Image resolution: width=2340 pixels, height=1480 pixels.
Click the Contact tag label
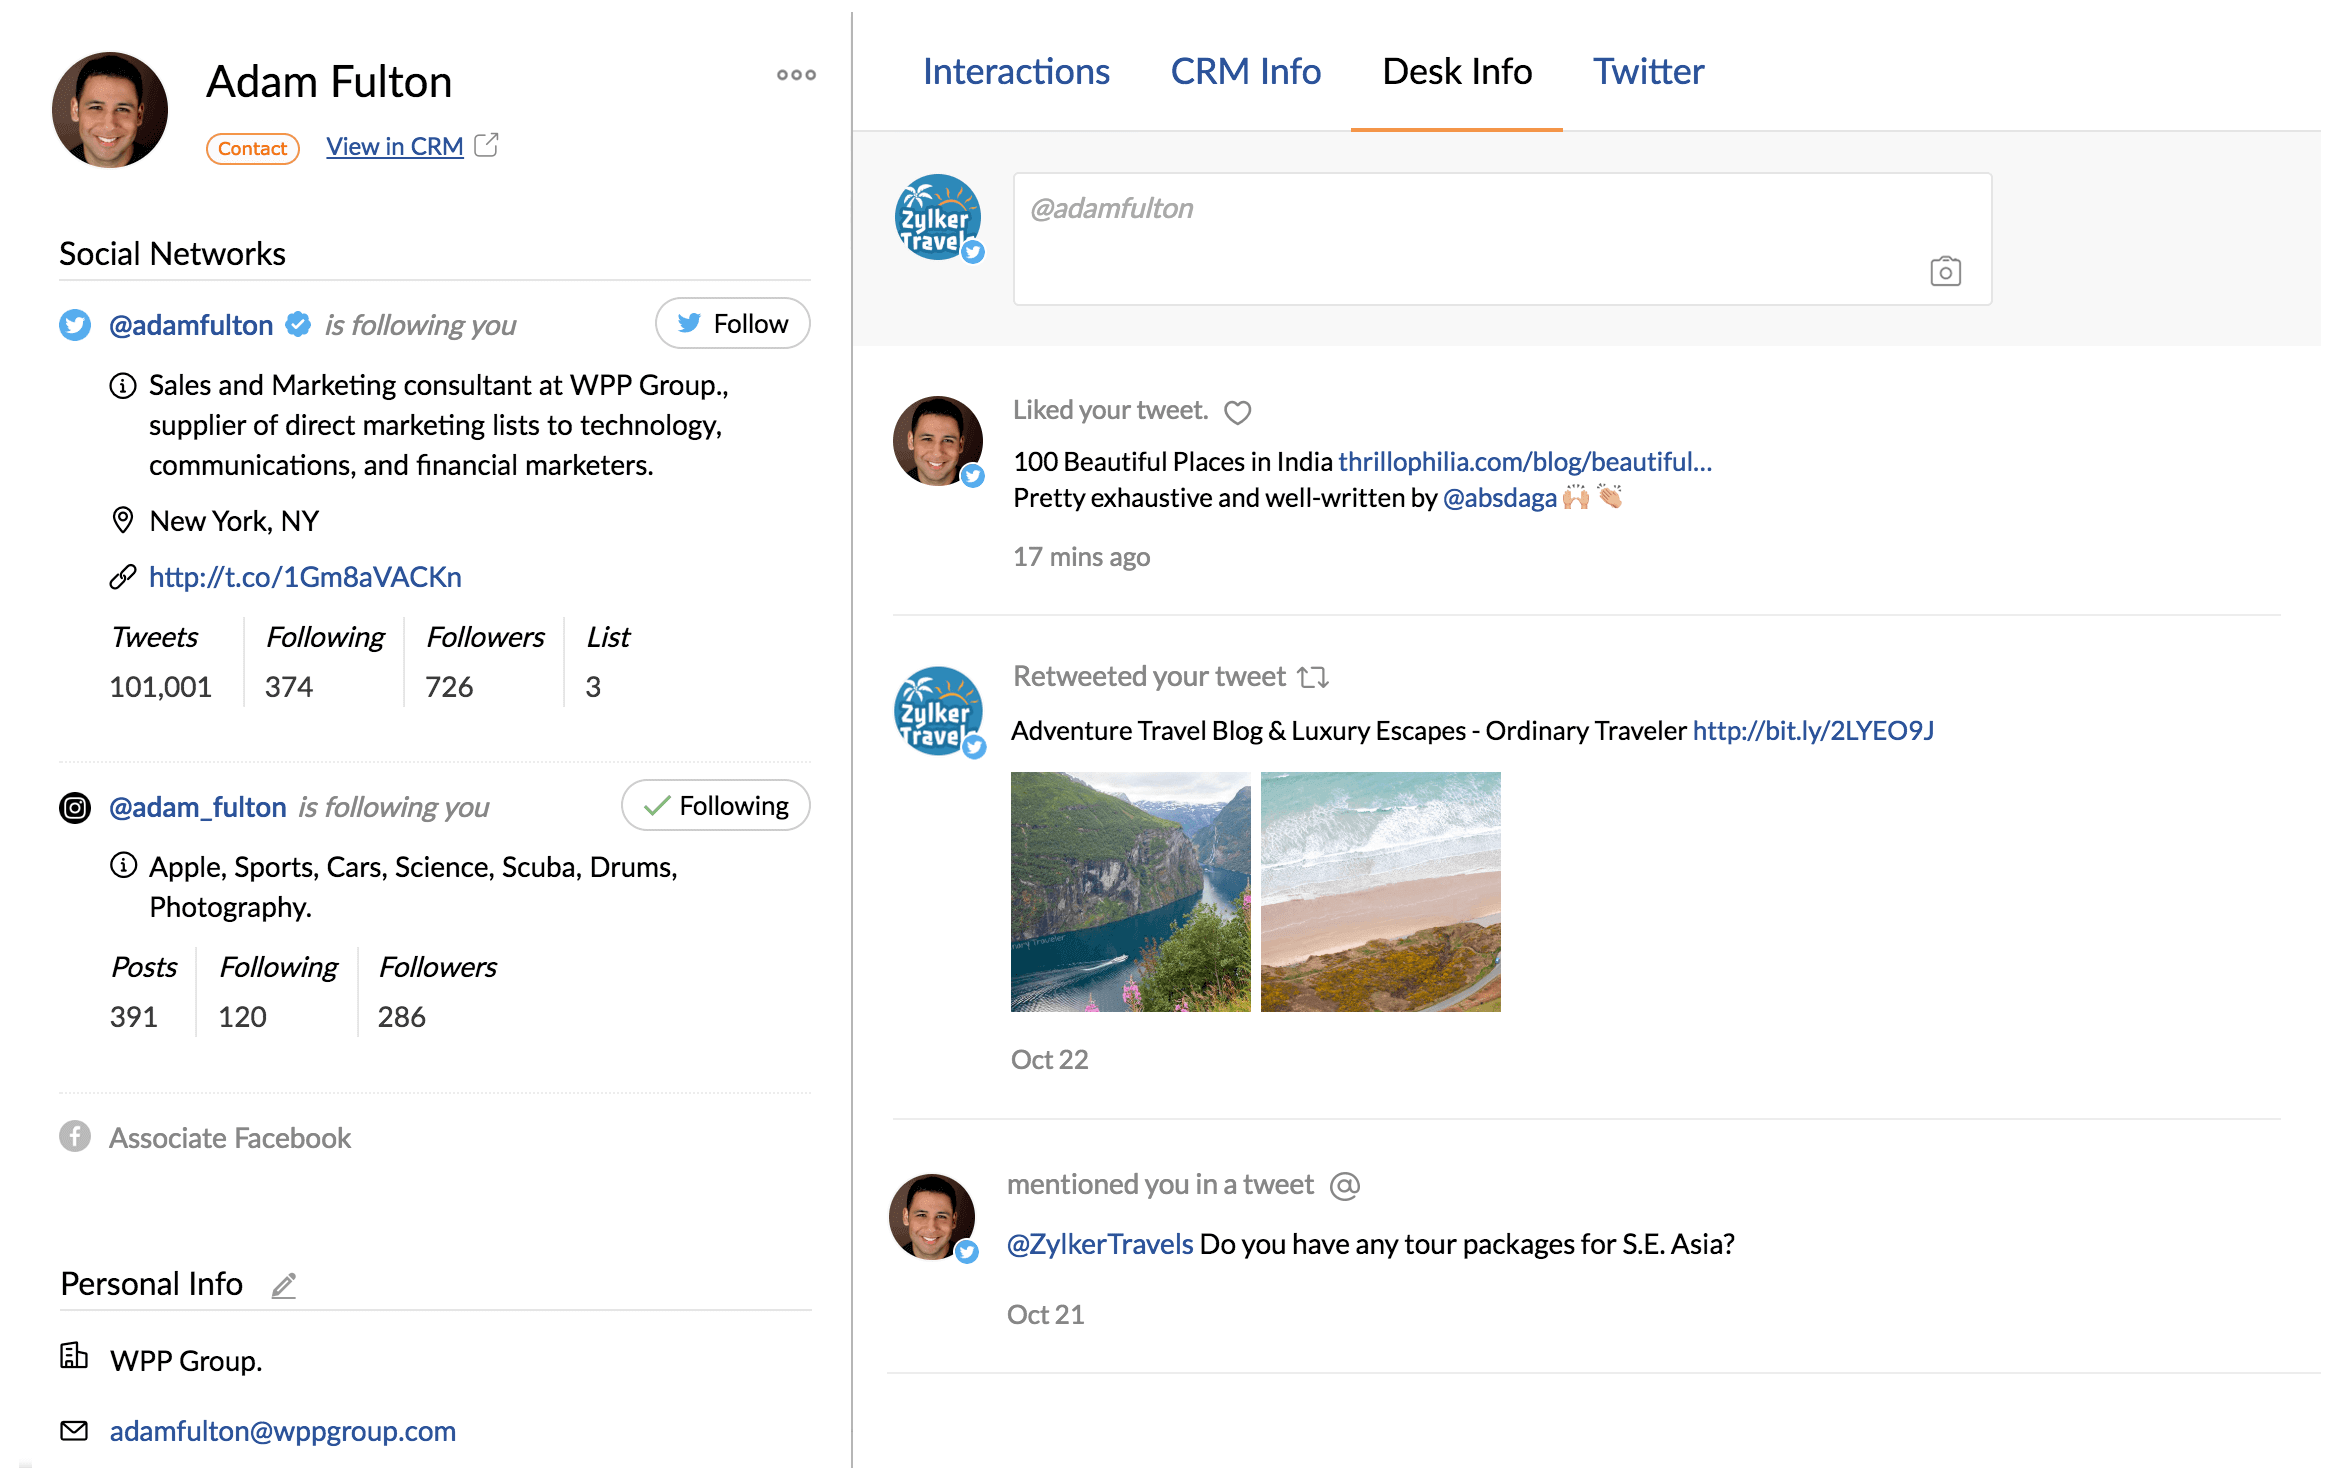[x=253, y=148]
